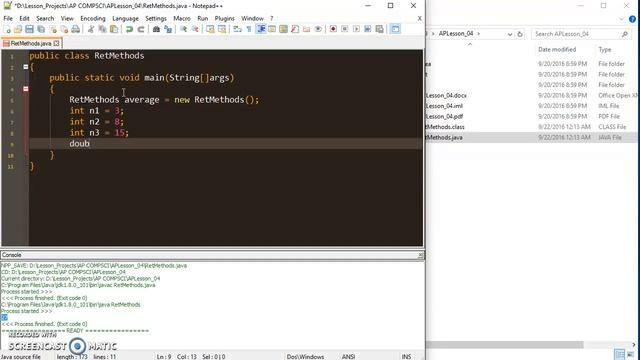
Task: Click the Zoom In magnifier icon
Action: [184, 29]
